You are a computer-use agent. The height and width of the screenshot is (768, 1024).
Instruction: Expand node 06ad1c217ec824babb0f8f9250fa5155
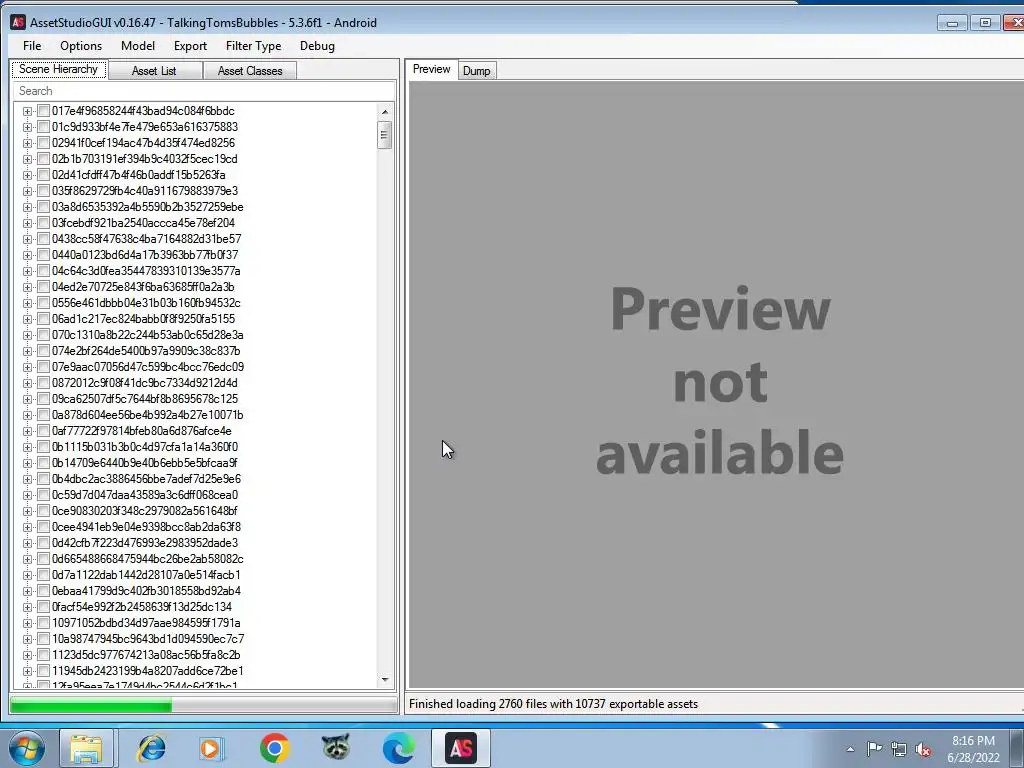(x=27, y=319)
